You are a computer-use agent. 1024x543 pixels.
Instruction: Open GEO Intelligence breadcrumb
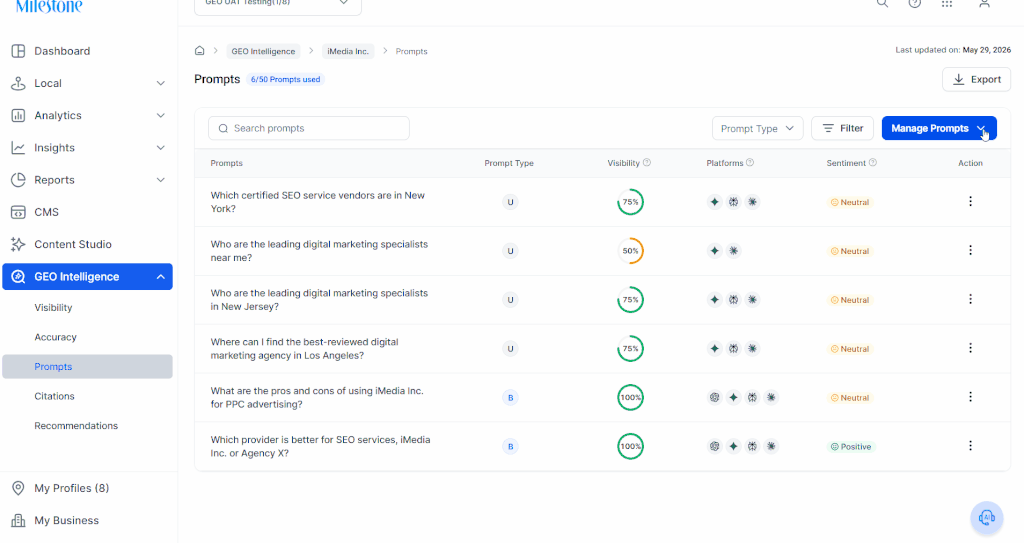click(x=263, y=51)
